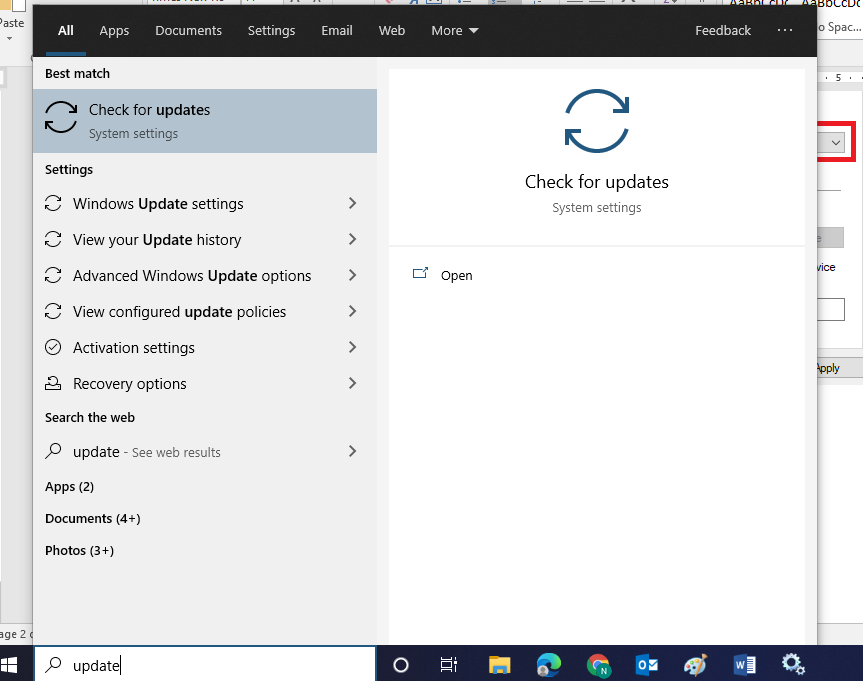Switch to Word taskbar icon
The width and height of the screenshot is (863, 681).
pyautogui.click(x=745, y=665)
